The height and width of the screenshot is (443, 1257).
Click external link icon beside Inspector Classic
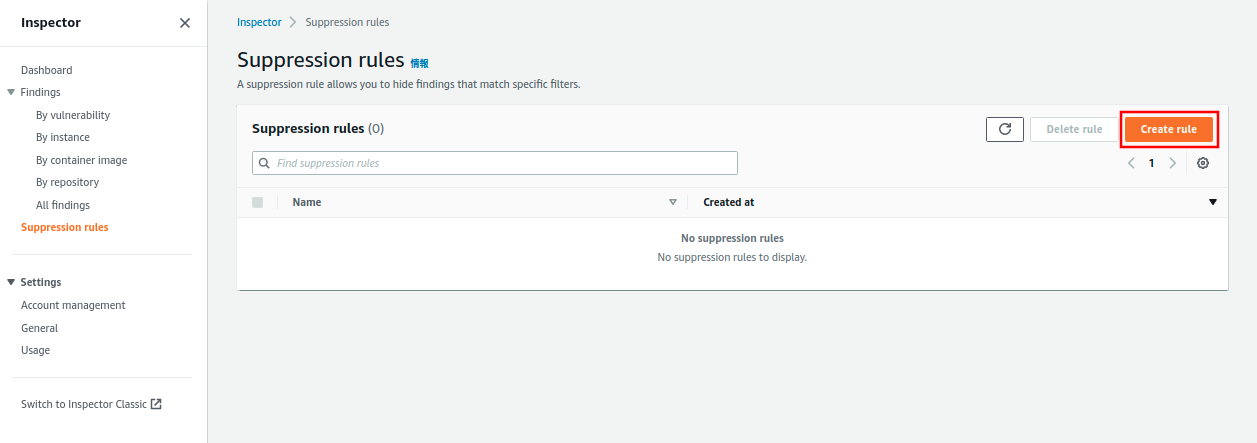[x=156, y=404]
